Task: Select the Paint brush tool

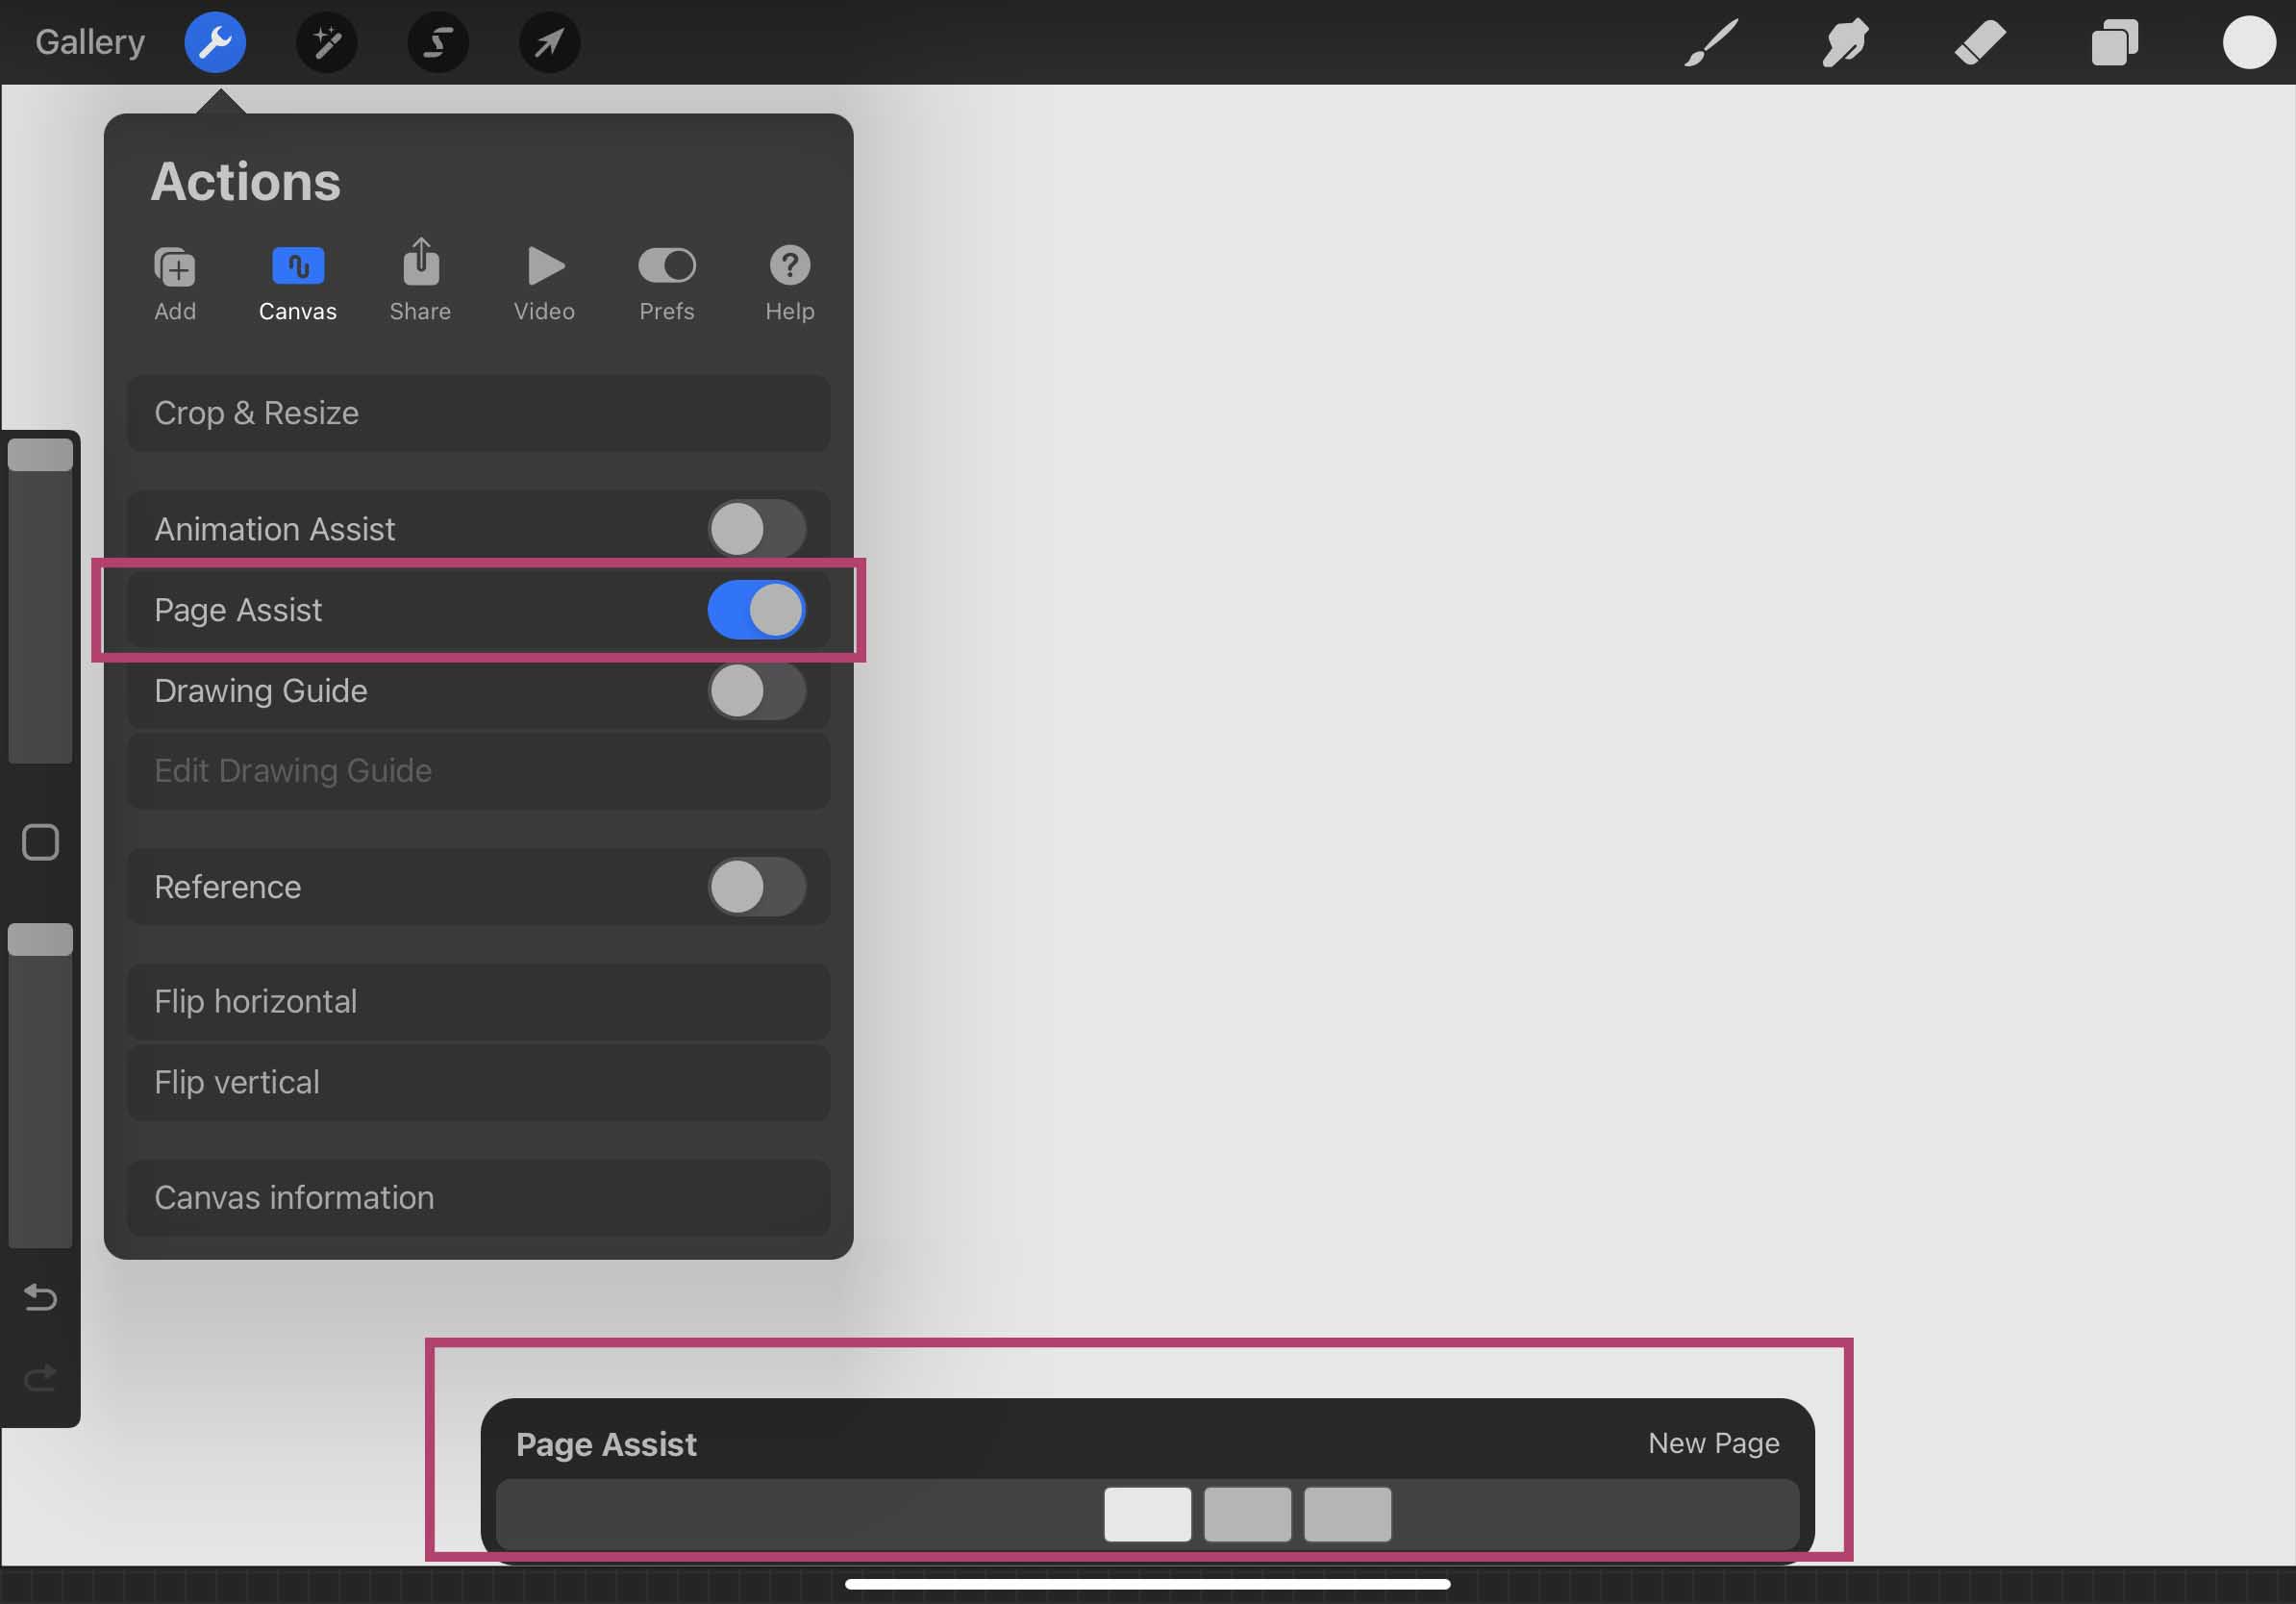Action: coord(1711,42)
